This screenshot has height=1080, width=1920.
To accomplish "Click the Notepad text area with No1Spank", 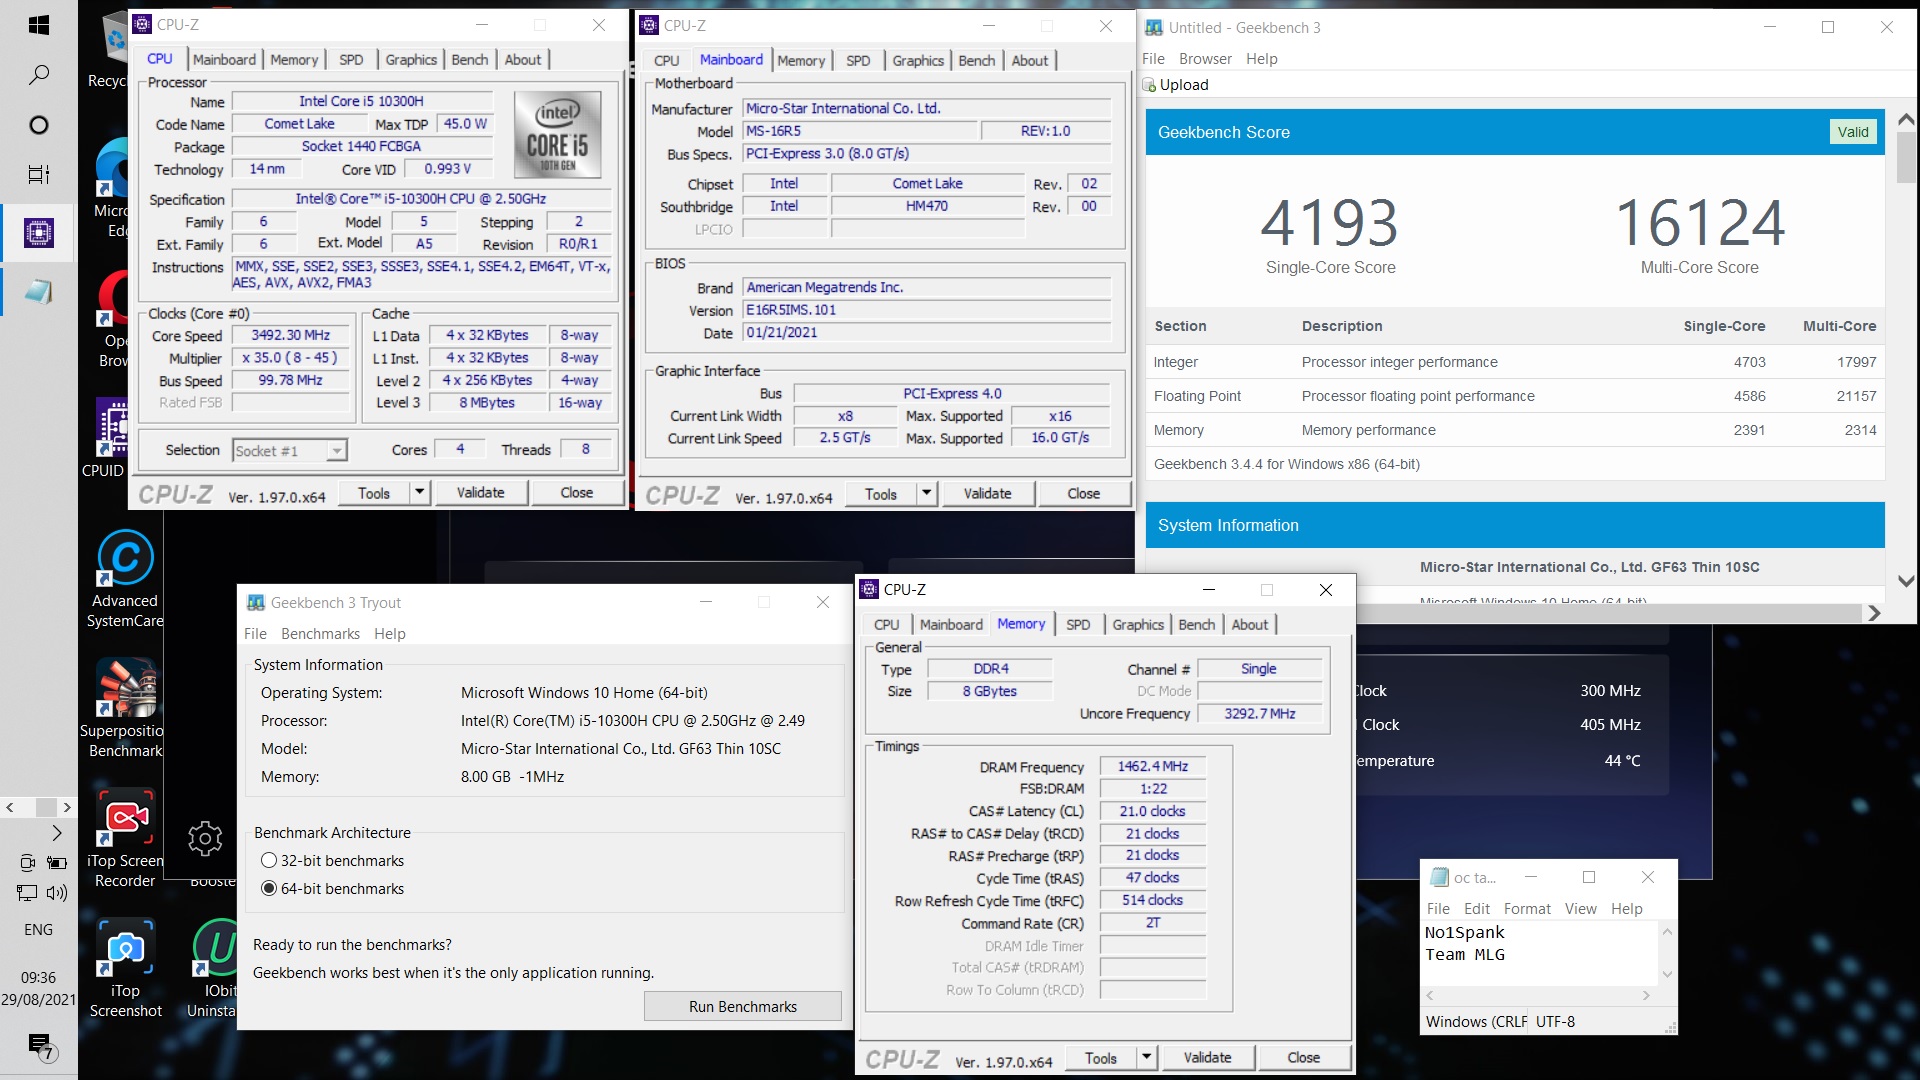I will coord(1540,953).
